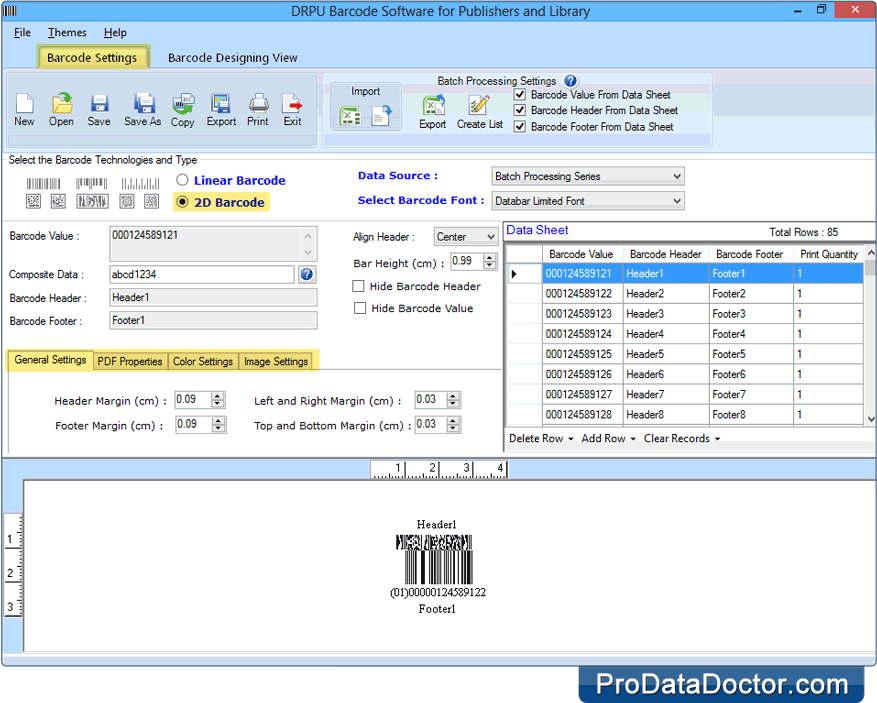This screenshot has height=703, width=877.
Task: Click the Import Excel sheet icon
Action: [x=350, y=116]
